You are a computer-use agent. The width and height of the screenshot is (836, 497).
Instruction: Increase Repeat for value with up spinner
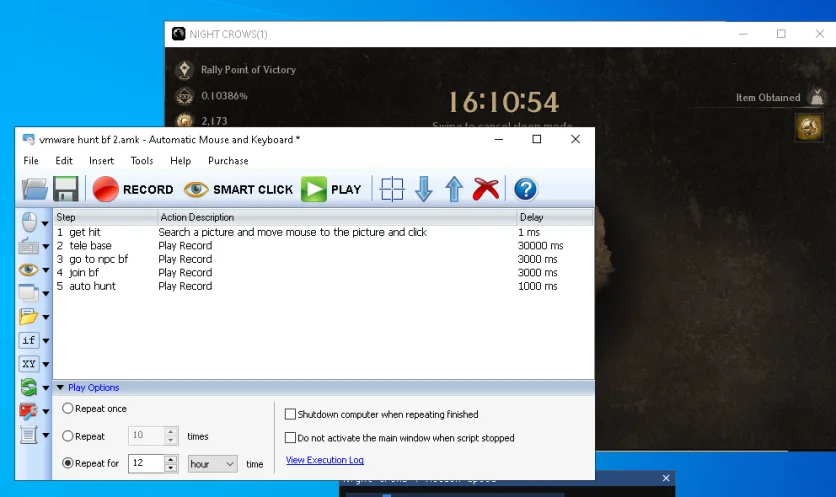pyautogui.click(x=171, y=459)
